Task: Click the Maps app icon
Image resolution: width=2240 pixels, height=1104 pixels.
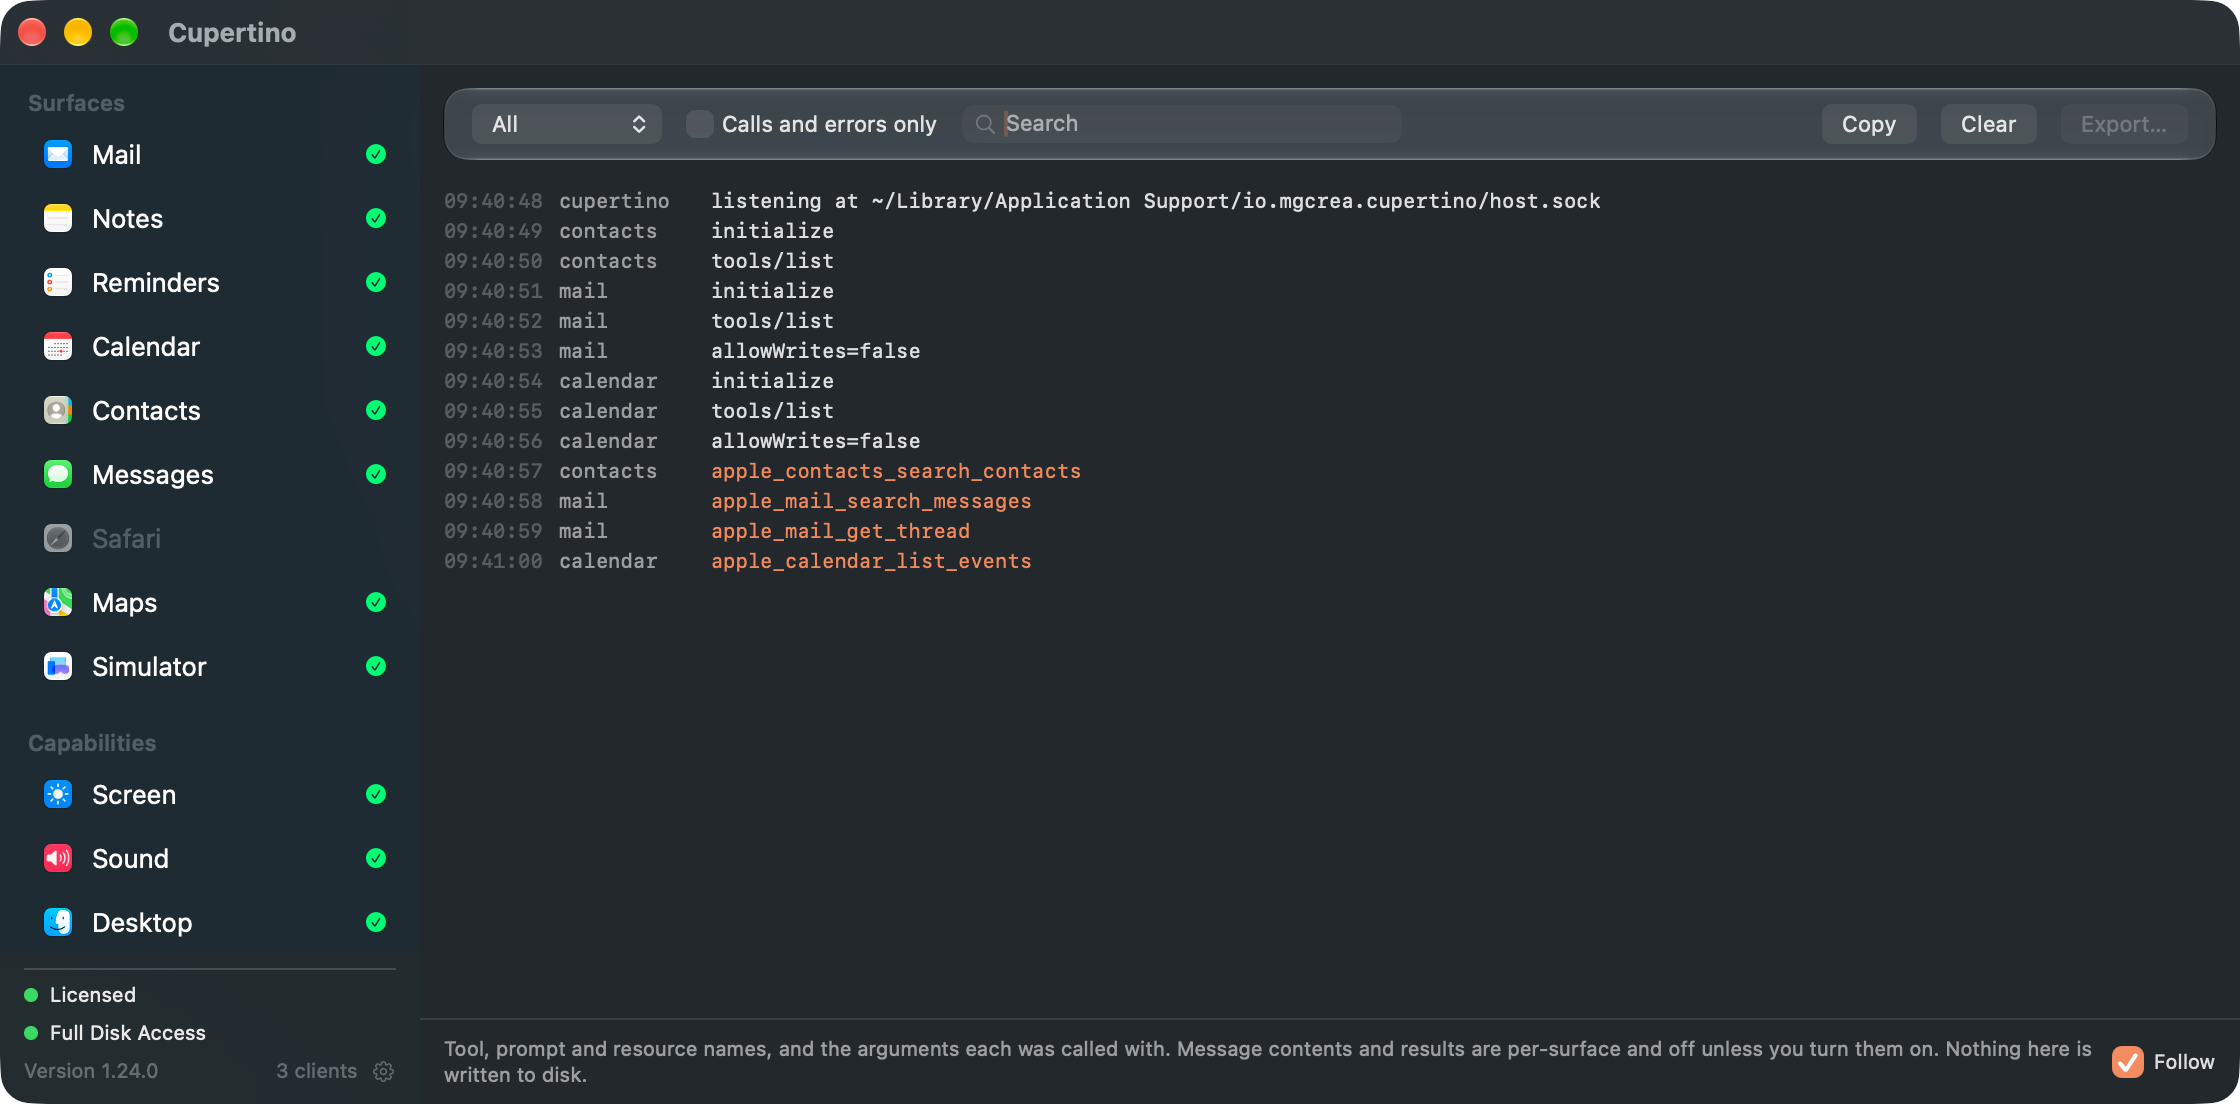Action: point(58,603)
